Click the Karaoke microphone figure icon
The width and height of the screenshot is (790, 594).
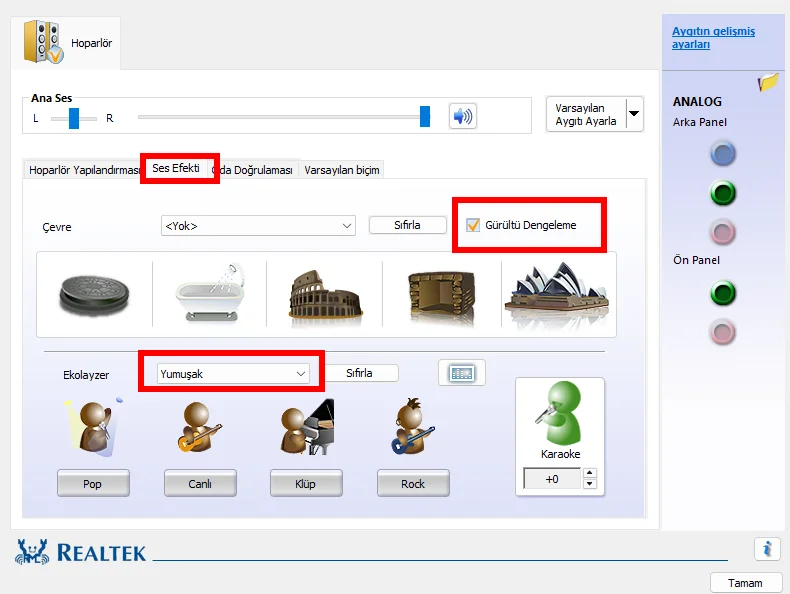(560, 414)
